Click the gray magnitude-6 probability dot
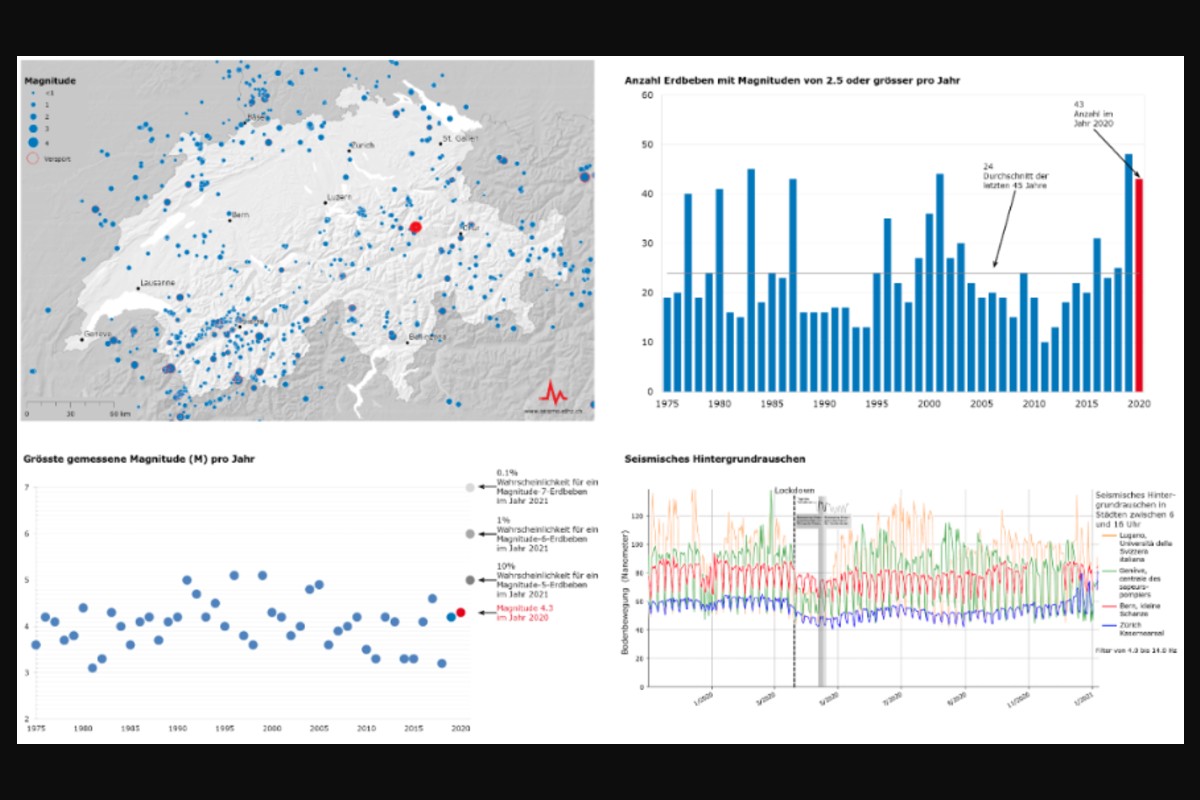The height and width of the screenshot is (800, 1200). (470, 534)
